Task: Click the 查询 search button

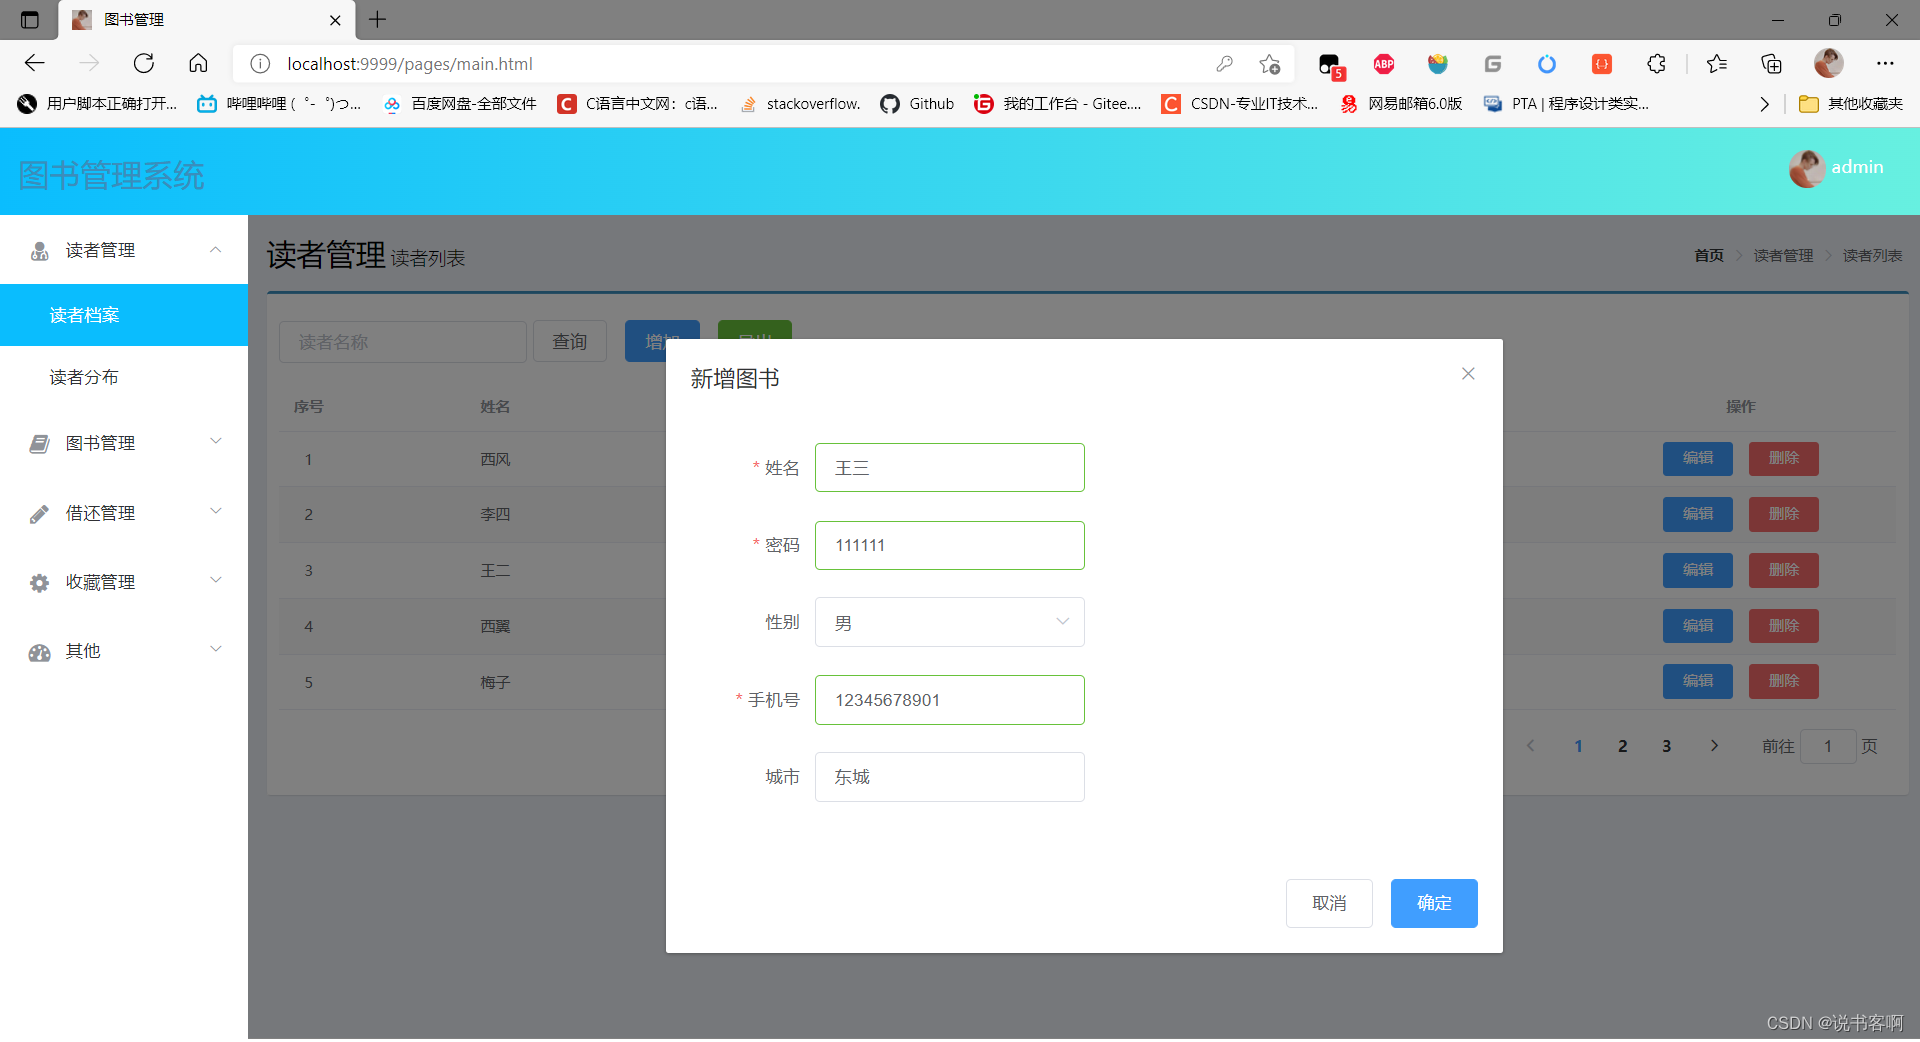Action: [570, 342]
